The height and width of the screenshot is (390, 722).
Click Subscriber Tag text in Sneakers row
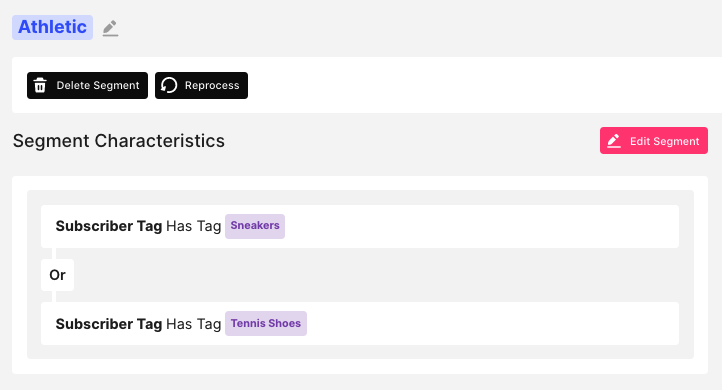coord(109,226)
